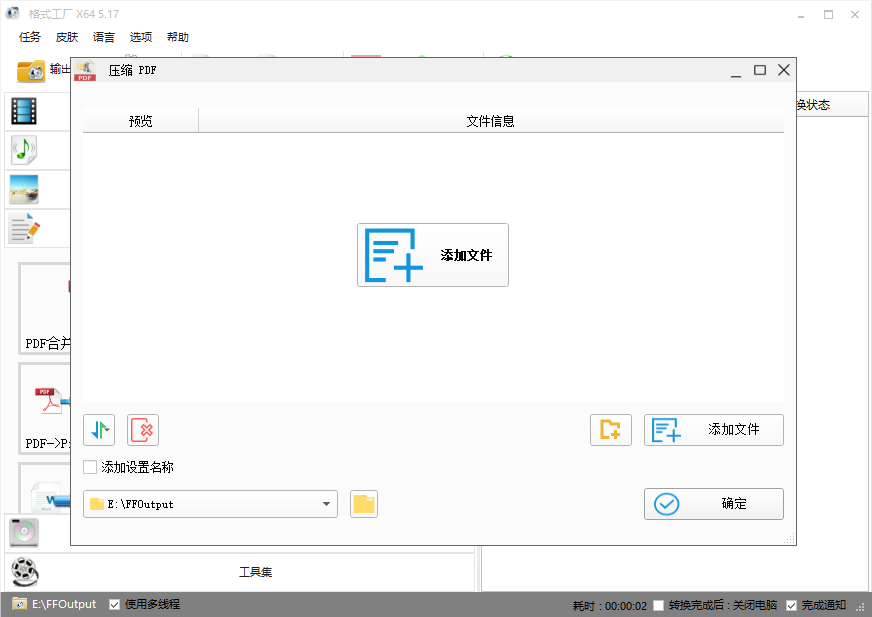Open the 选项 menu
This screenshot has height=617, width=872.
tap(140, 37)
